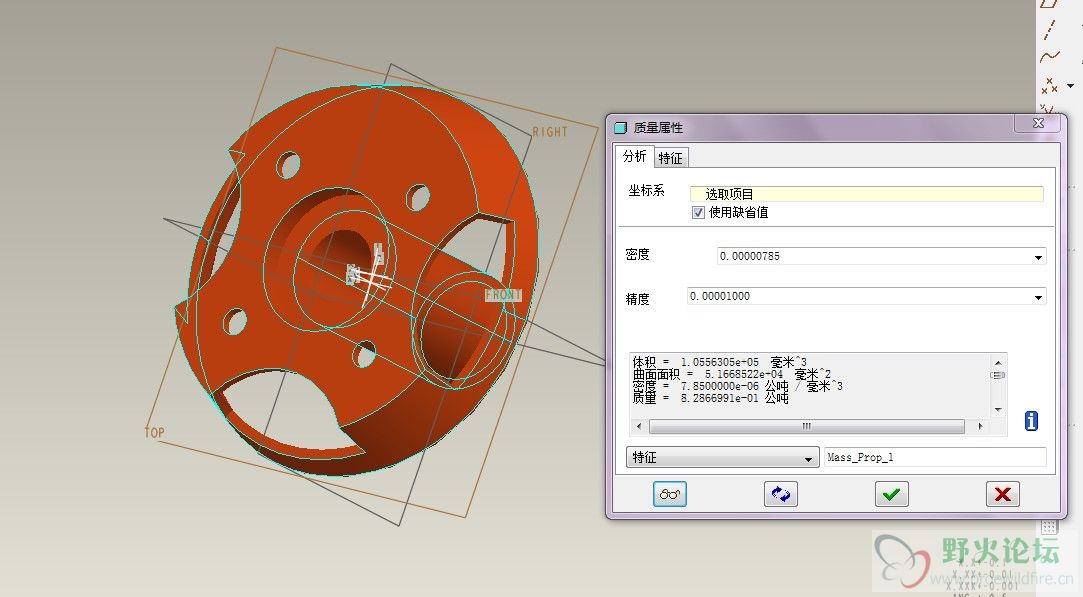Image resolution: width=1083 pixels, height=597 pixels.
Task: Cancel analysis with red X button
Action: (1002, 494)
